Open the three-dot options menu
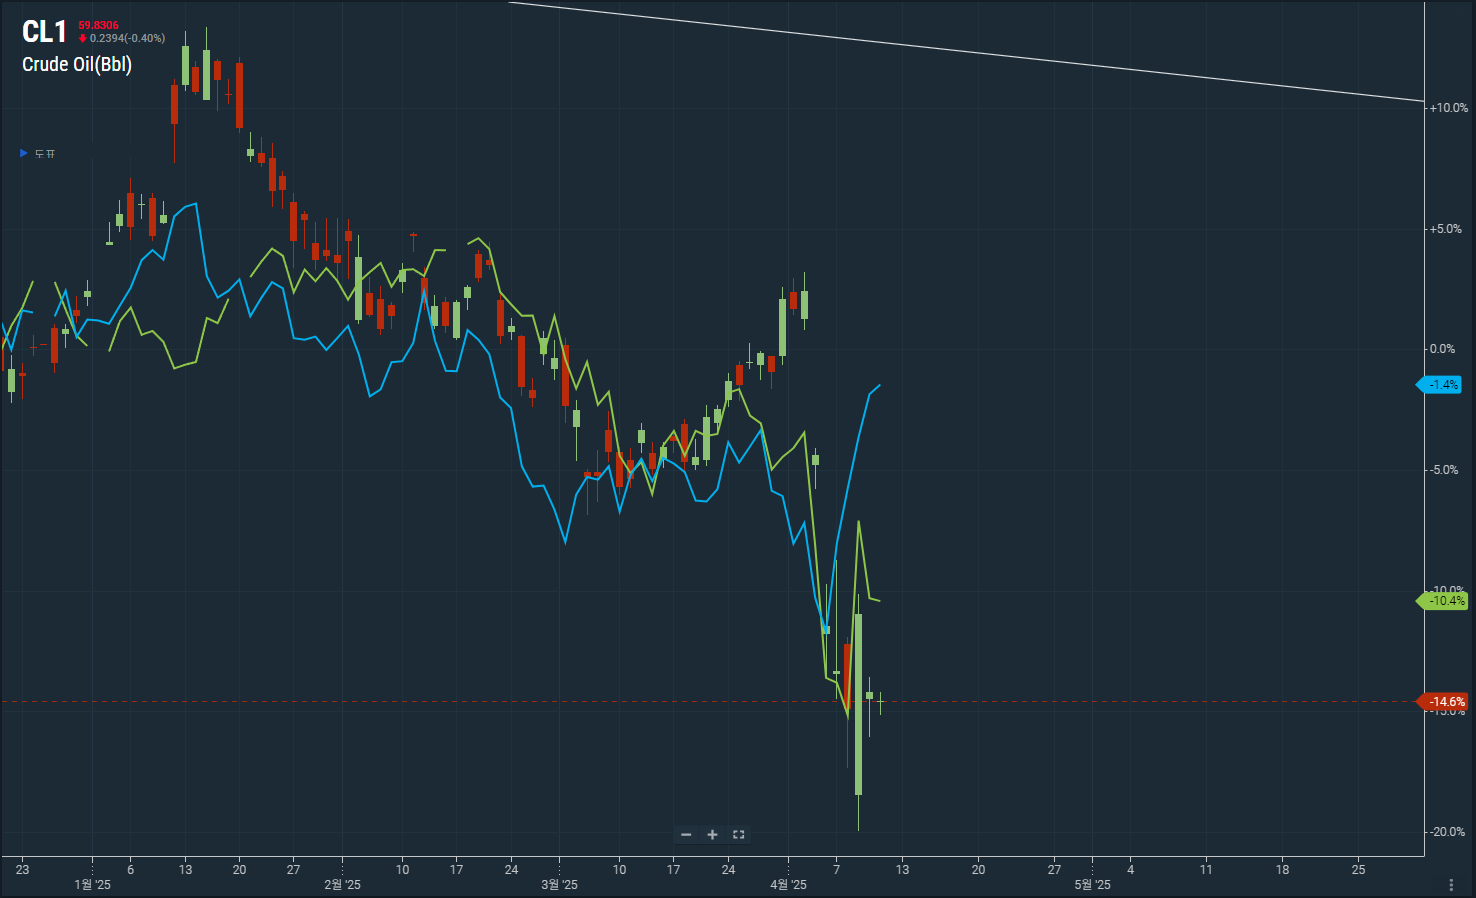Image resolution: width=1476 pixels, height=898 pixels. pos(1450,885)
